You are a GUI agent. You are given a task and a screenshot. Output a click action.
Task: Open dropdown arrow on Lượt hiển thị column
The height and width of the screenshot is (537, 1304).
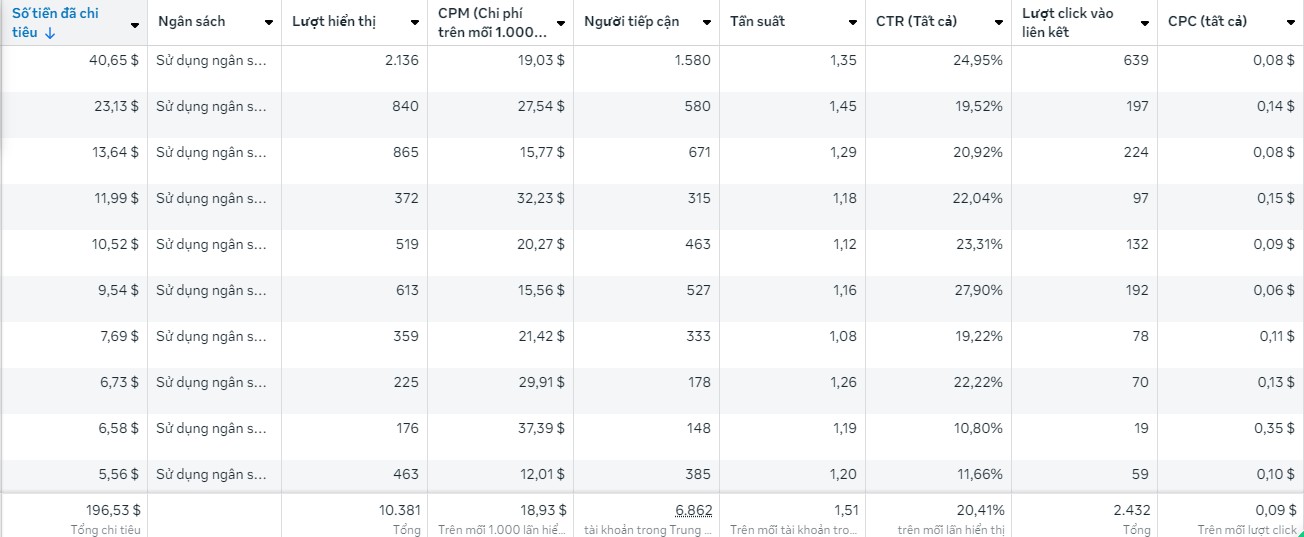(415, 22)
